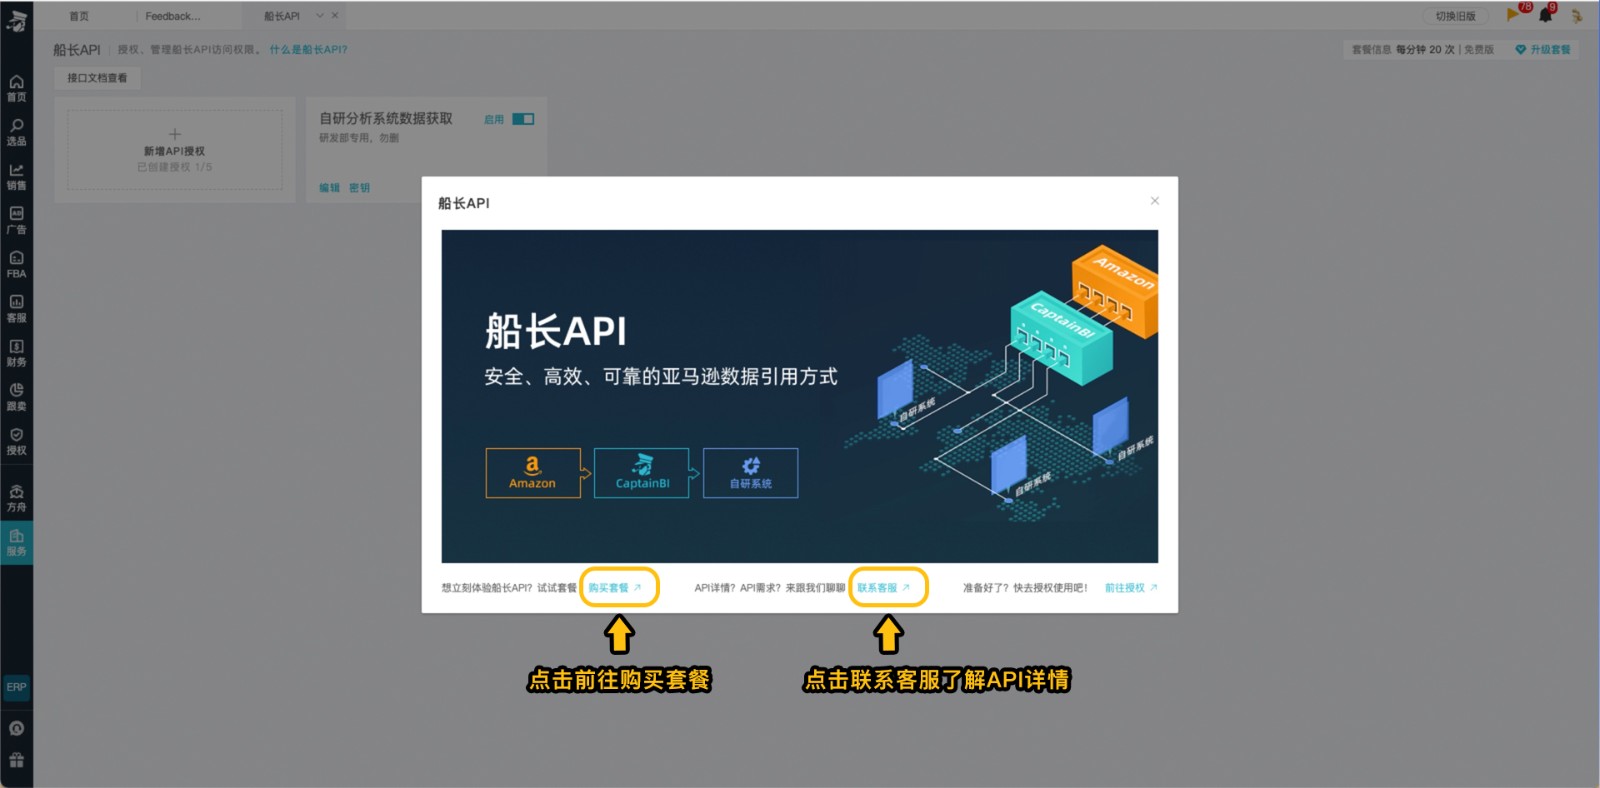1600x788 pixels.
Task: Click the 自研系统 box in banner
Action: tap(751, 473)
